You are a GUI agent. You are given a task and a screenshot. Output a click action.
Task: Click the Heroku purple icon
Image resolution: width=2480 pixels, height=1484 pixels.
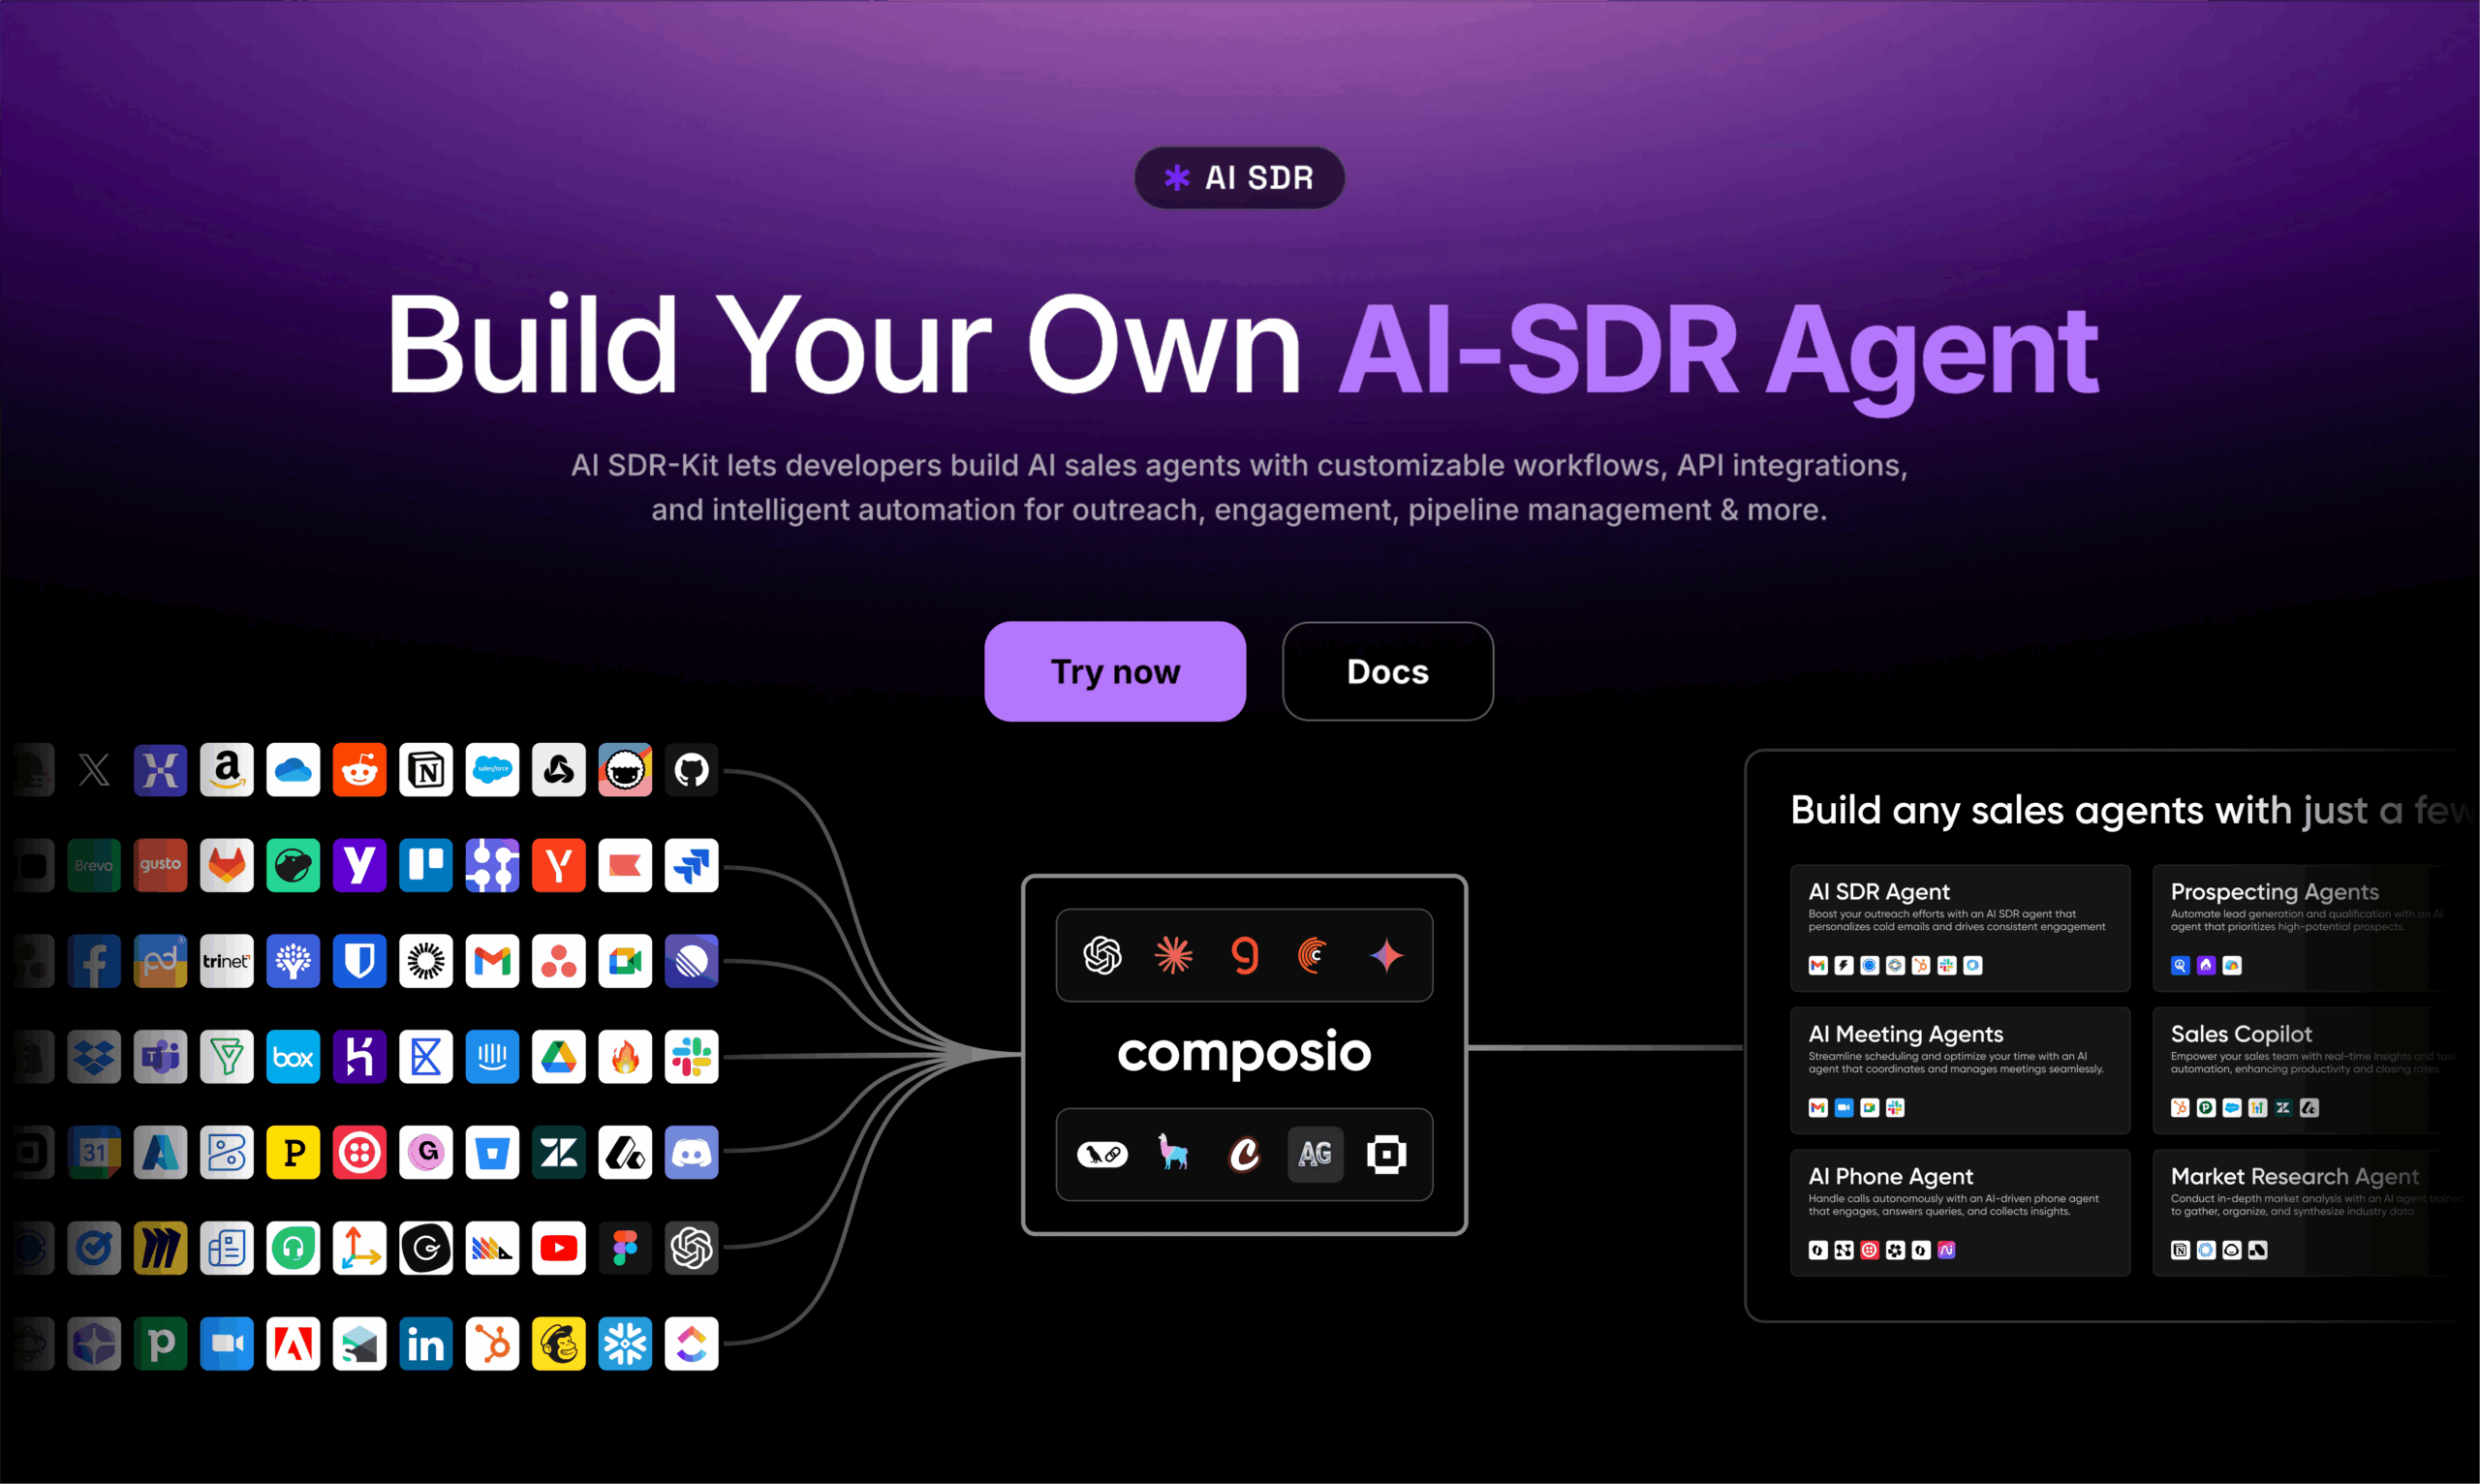(360, 1057)
